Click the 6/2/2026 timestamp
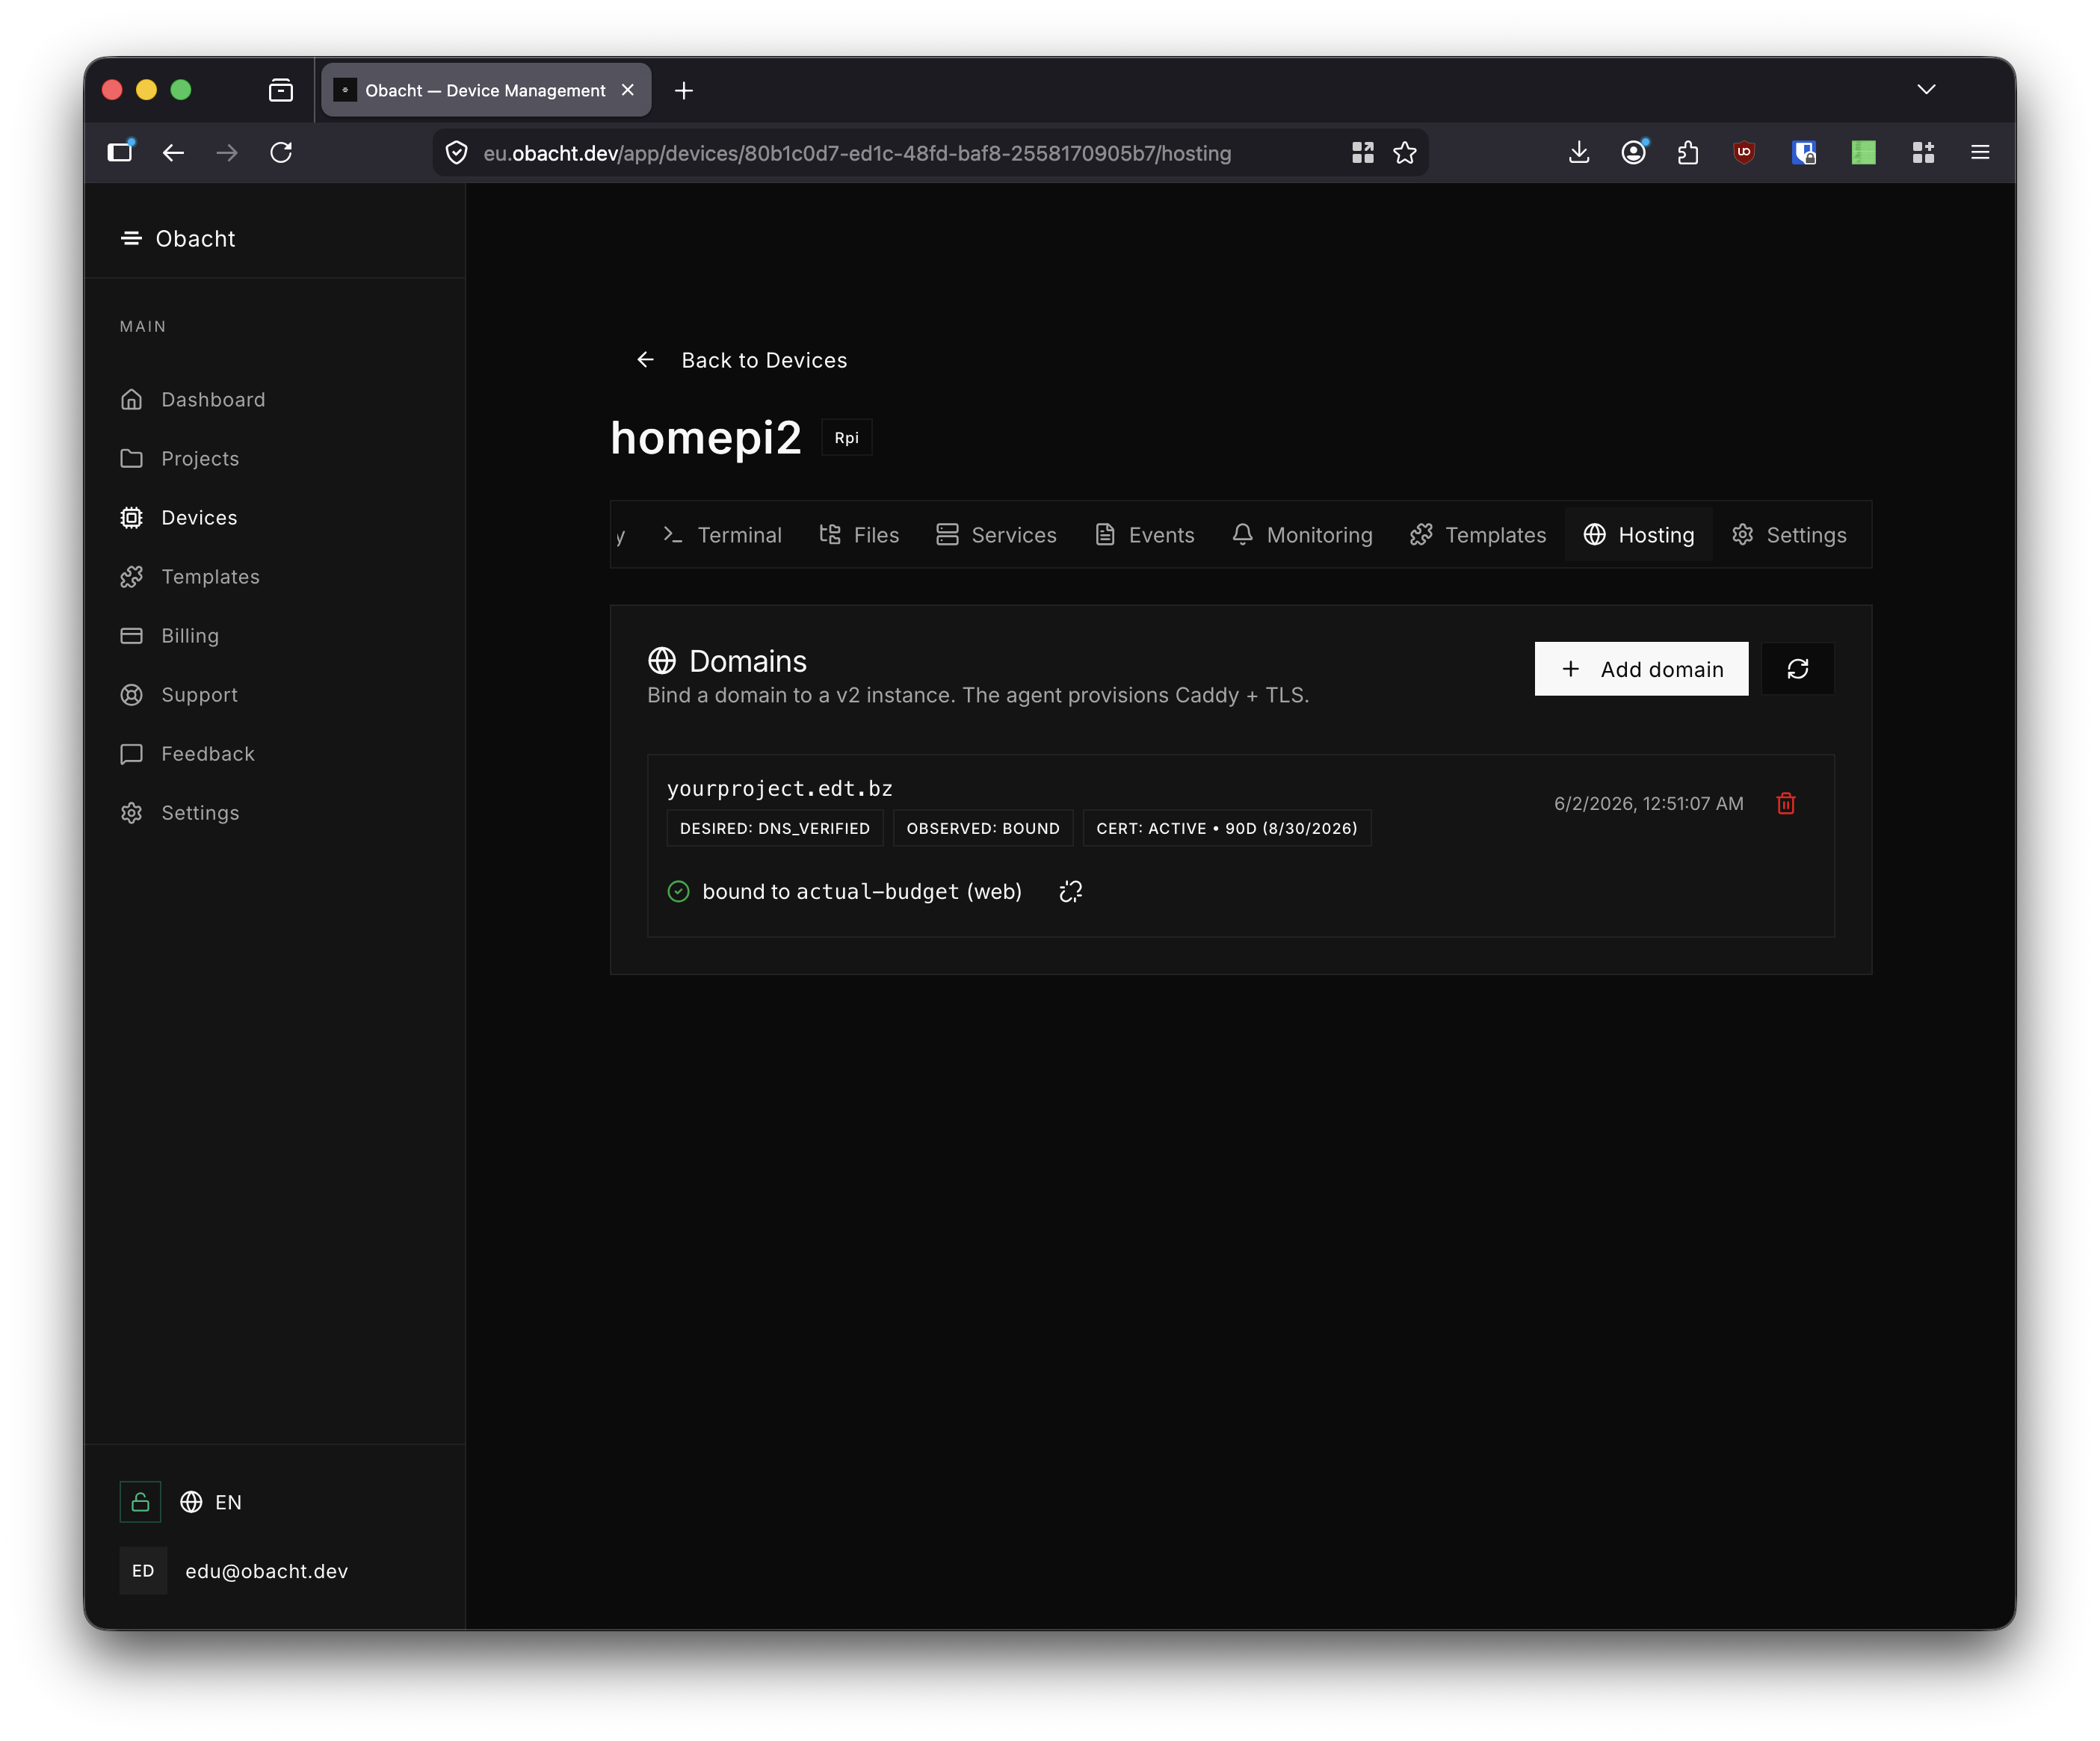Screen dimensions: 2100x1741 1649,803
